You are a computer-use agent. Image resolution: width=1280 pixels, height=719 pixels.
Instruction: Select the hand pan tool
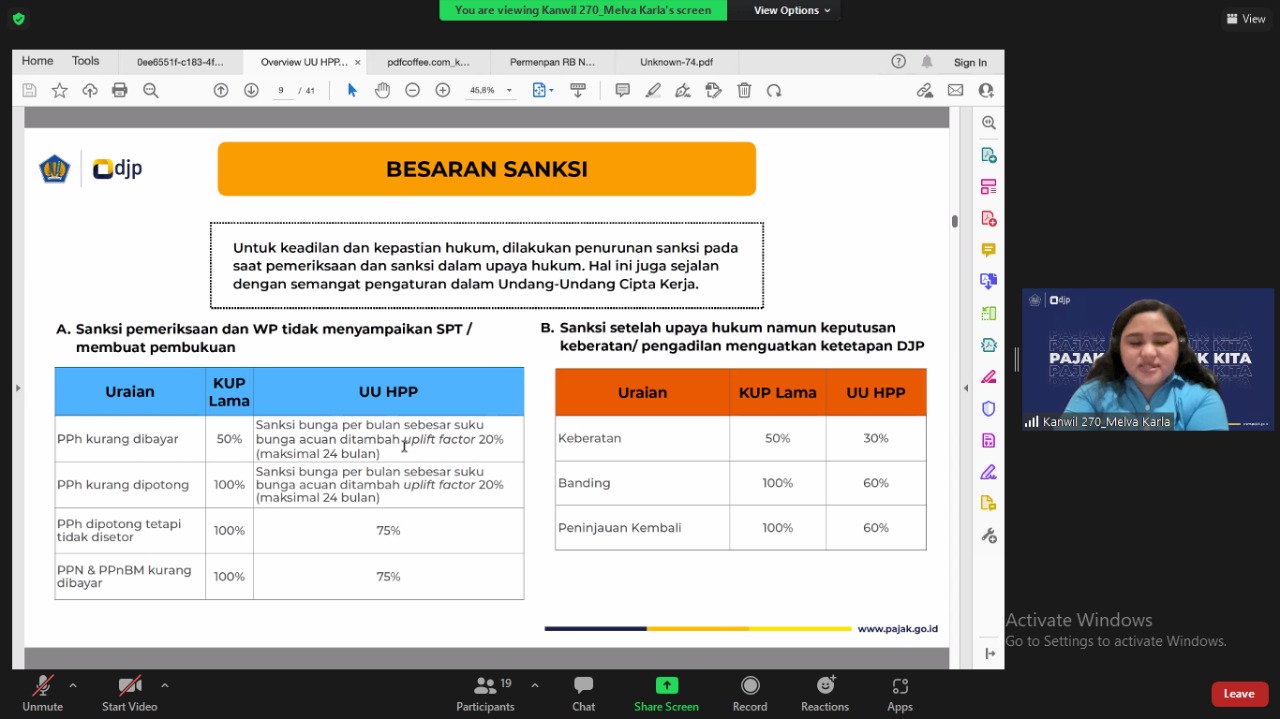click(382, 90)
